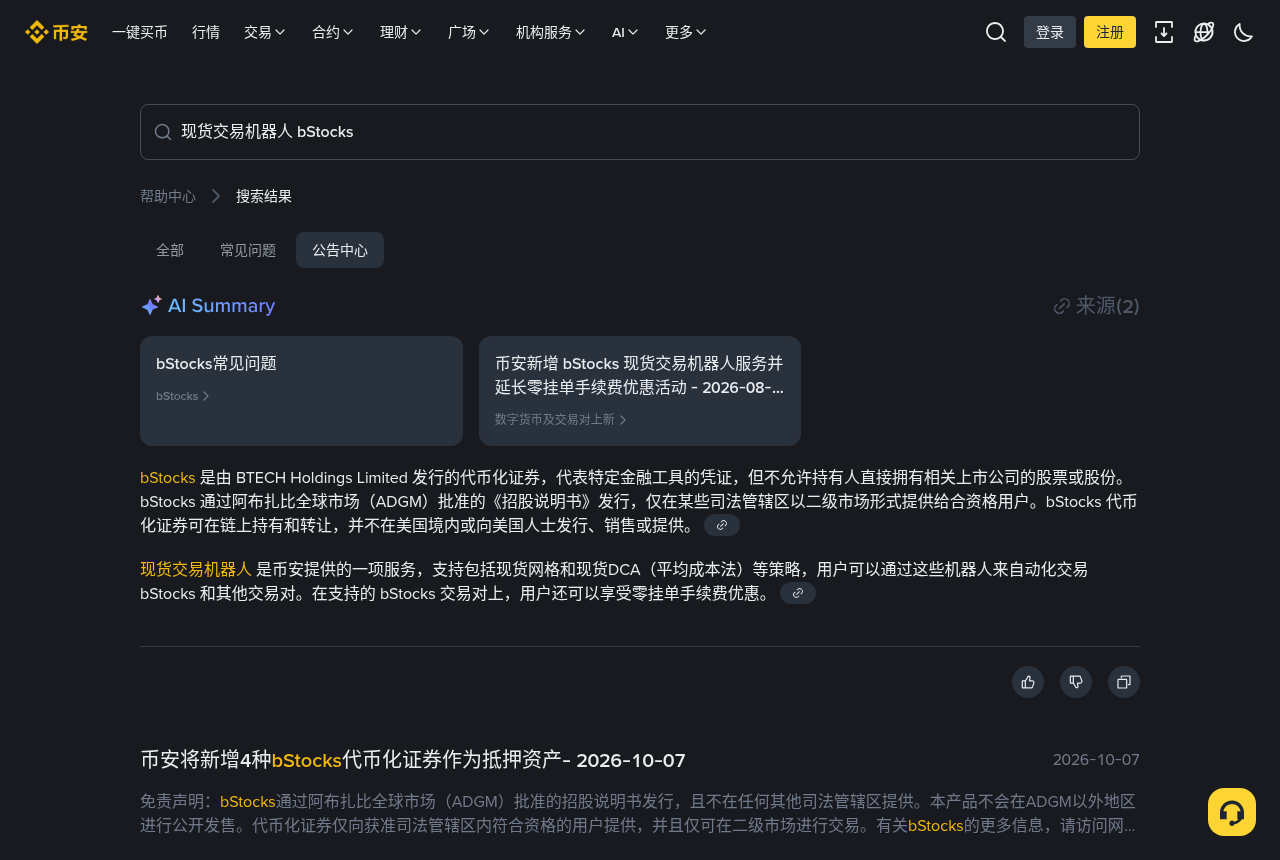The height and width of the screenshot is (860, 1280).
Task: Open the app download icon
Action: click(1164, 32)
